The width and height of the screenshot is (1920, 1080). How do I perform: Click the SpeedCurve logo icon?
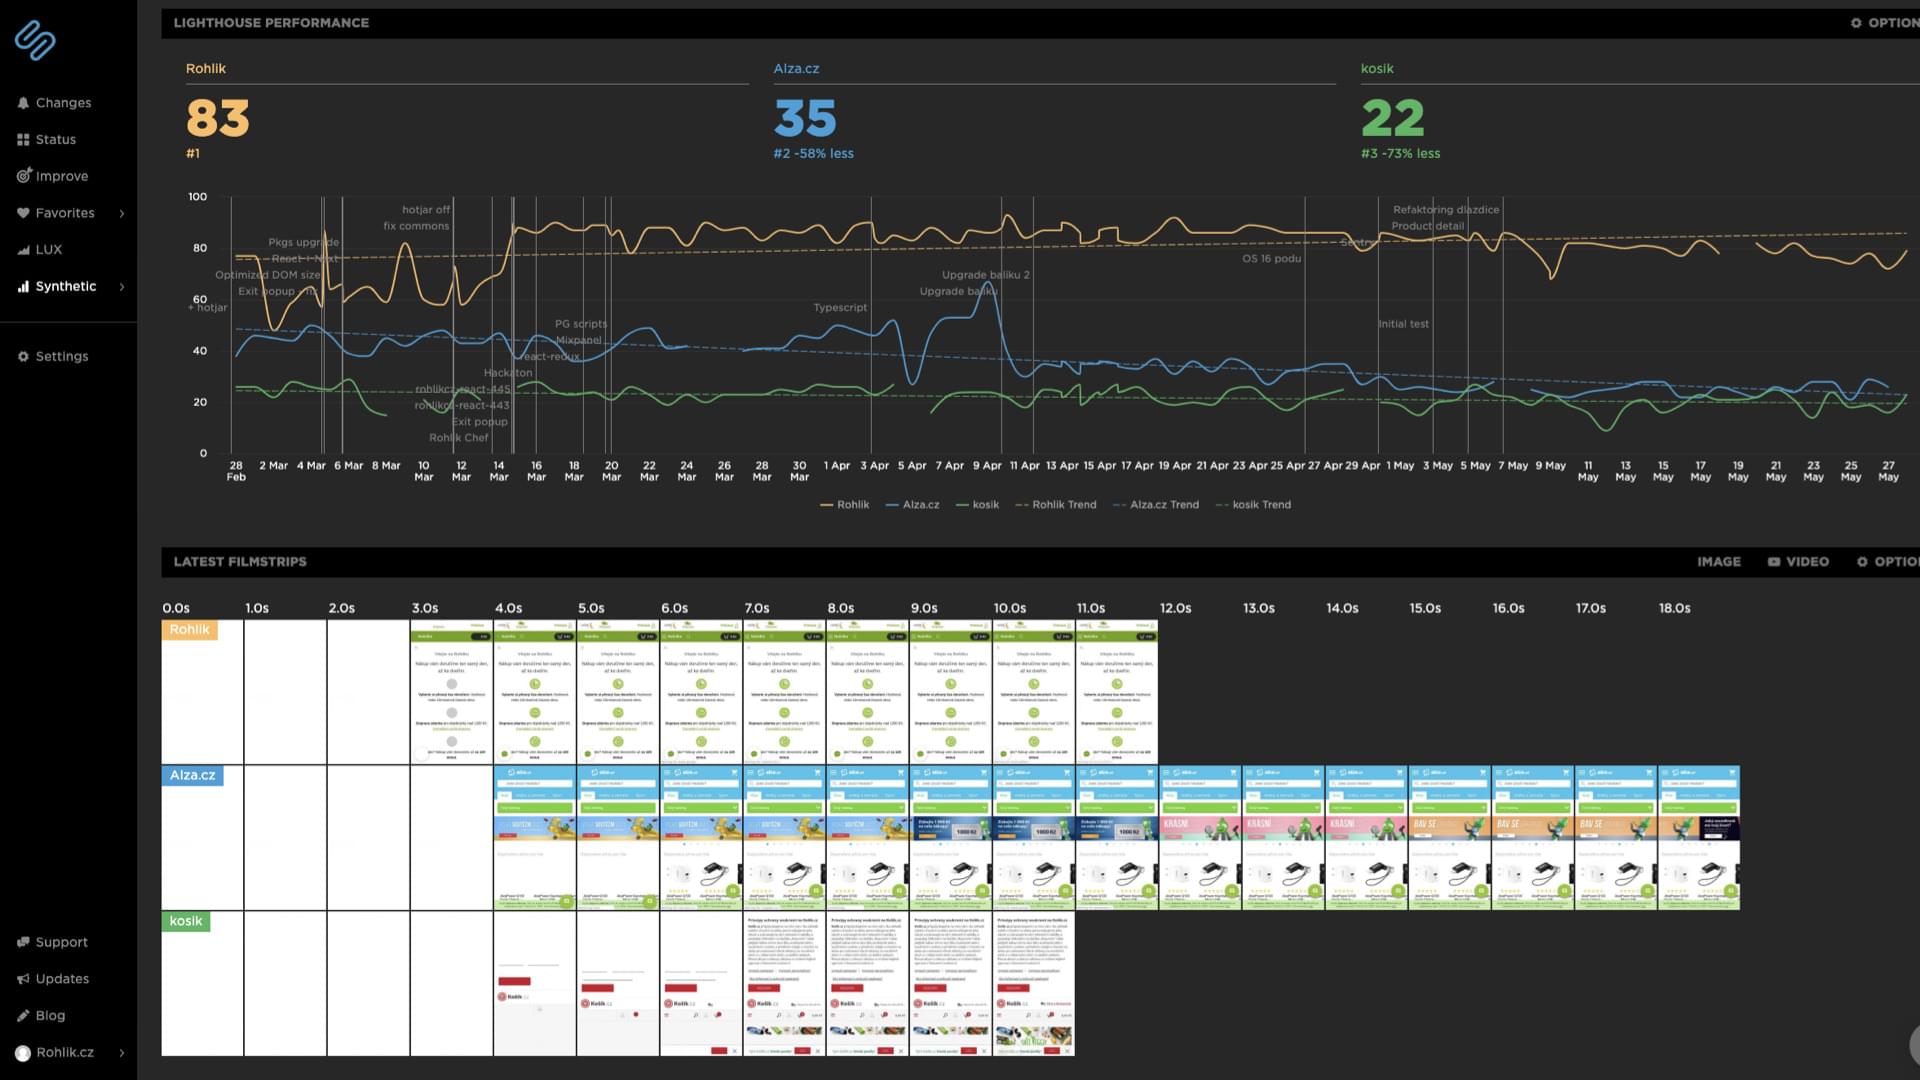click(x=35, y=40)
